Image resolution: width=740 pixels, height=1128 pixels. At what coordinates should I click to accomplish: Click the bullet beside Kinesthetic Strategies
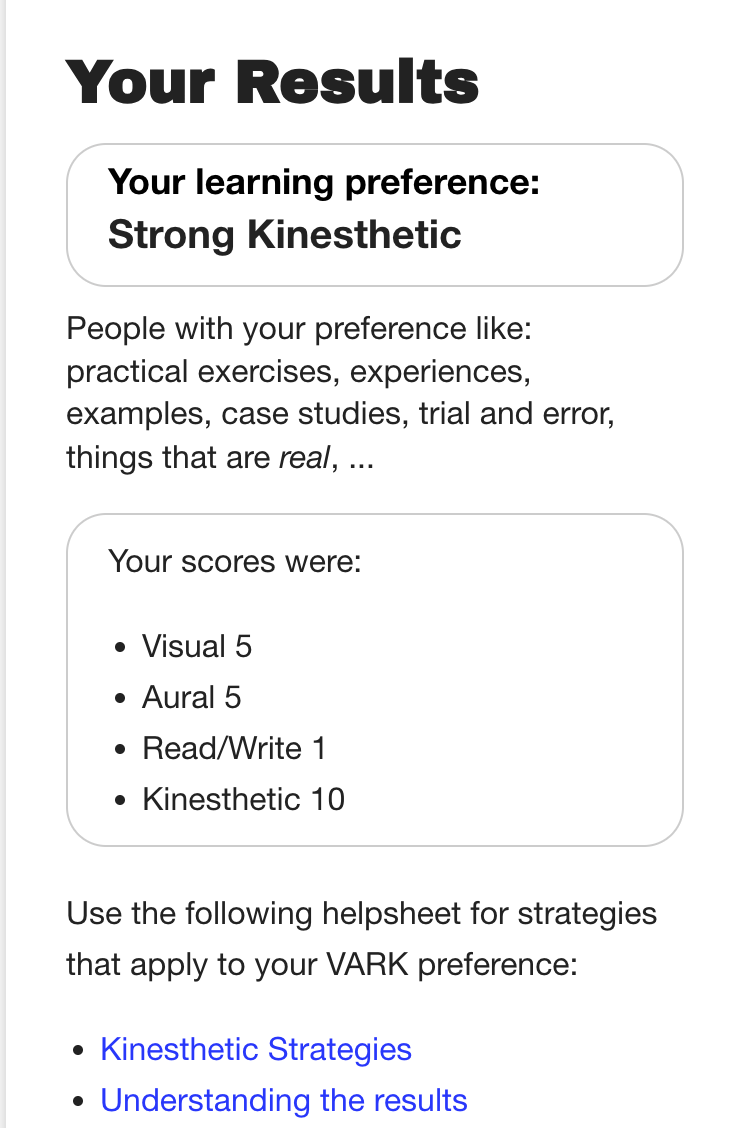(79, 1051)
